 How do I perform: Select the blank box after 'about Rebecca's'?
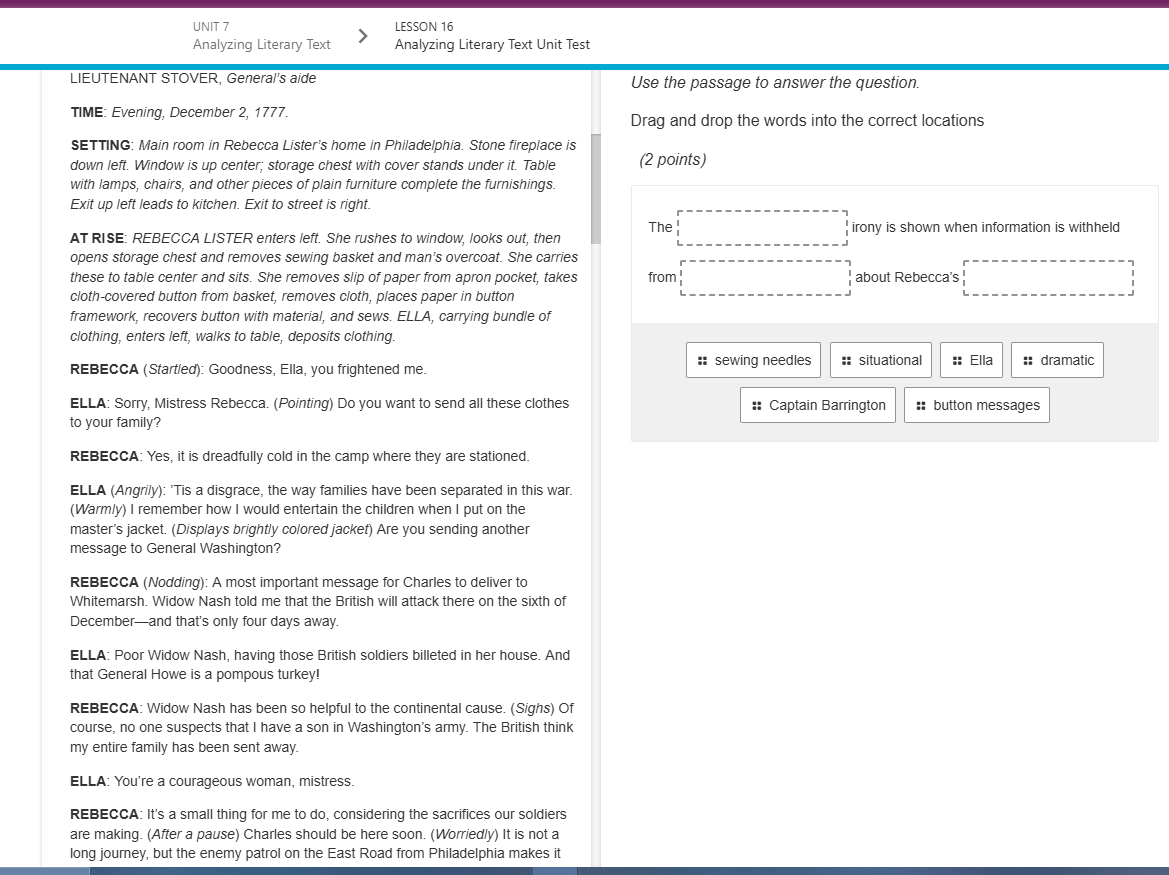point(1048,278)
